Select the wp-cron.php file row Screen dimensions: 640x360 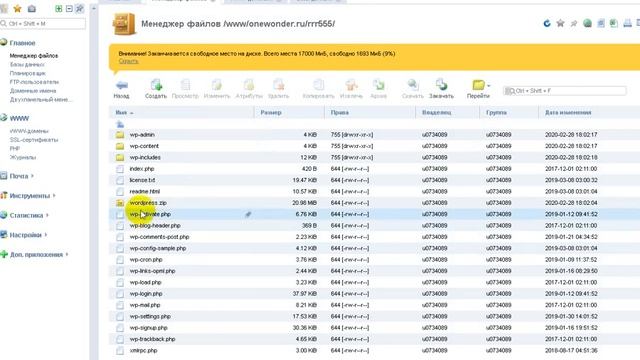click(374, 260)
